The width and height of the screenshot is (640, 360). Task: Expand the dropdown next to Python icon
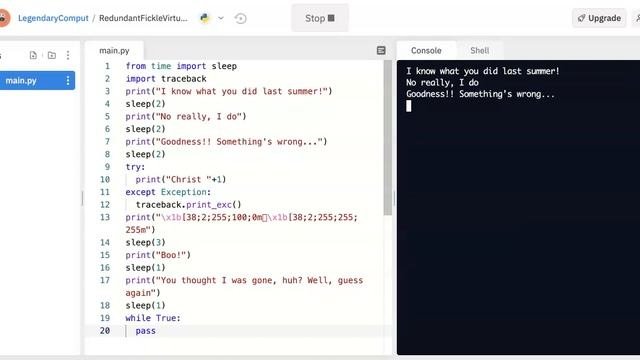pyautogui.click(x=221, y=18)
